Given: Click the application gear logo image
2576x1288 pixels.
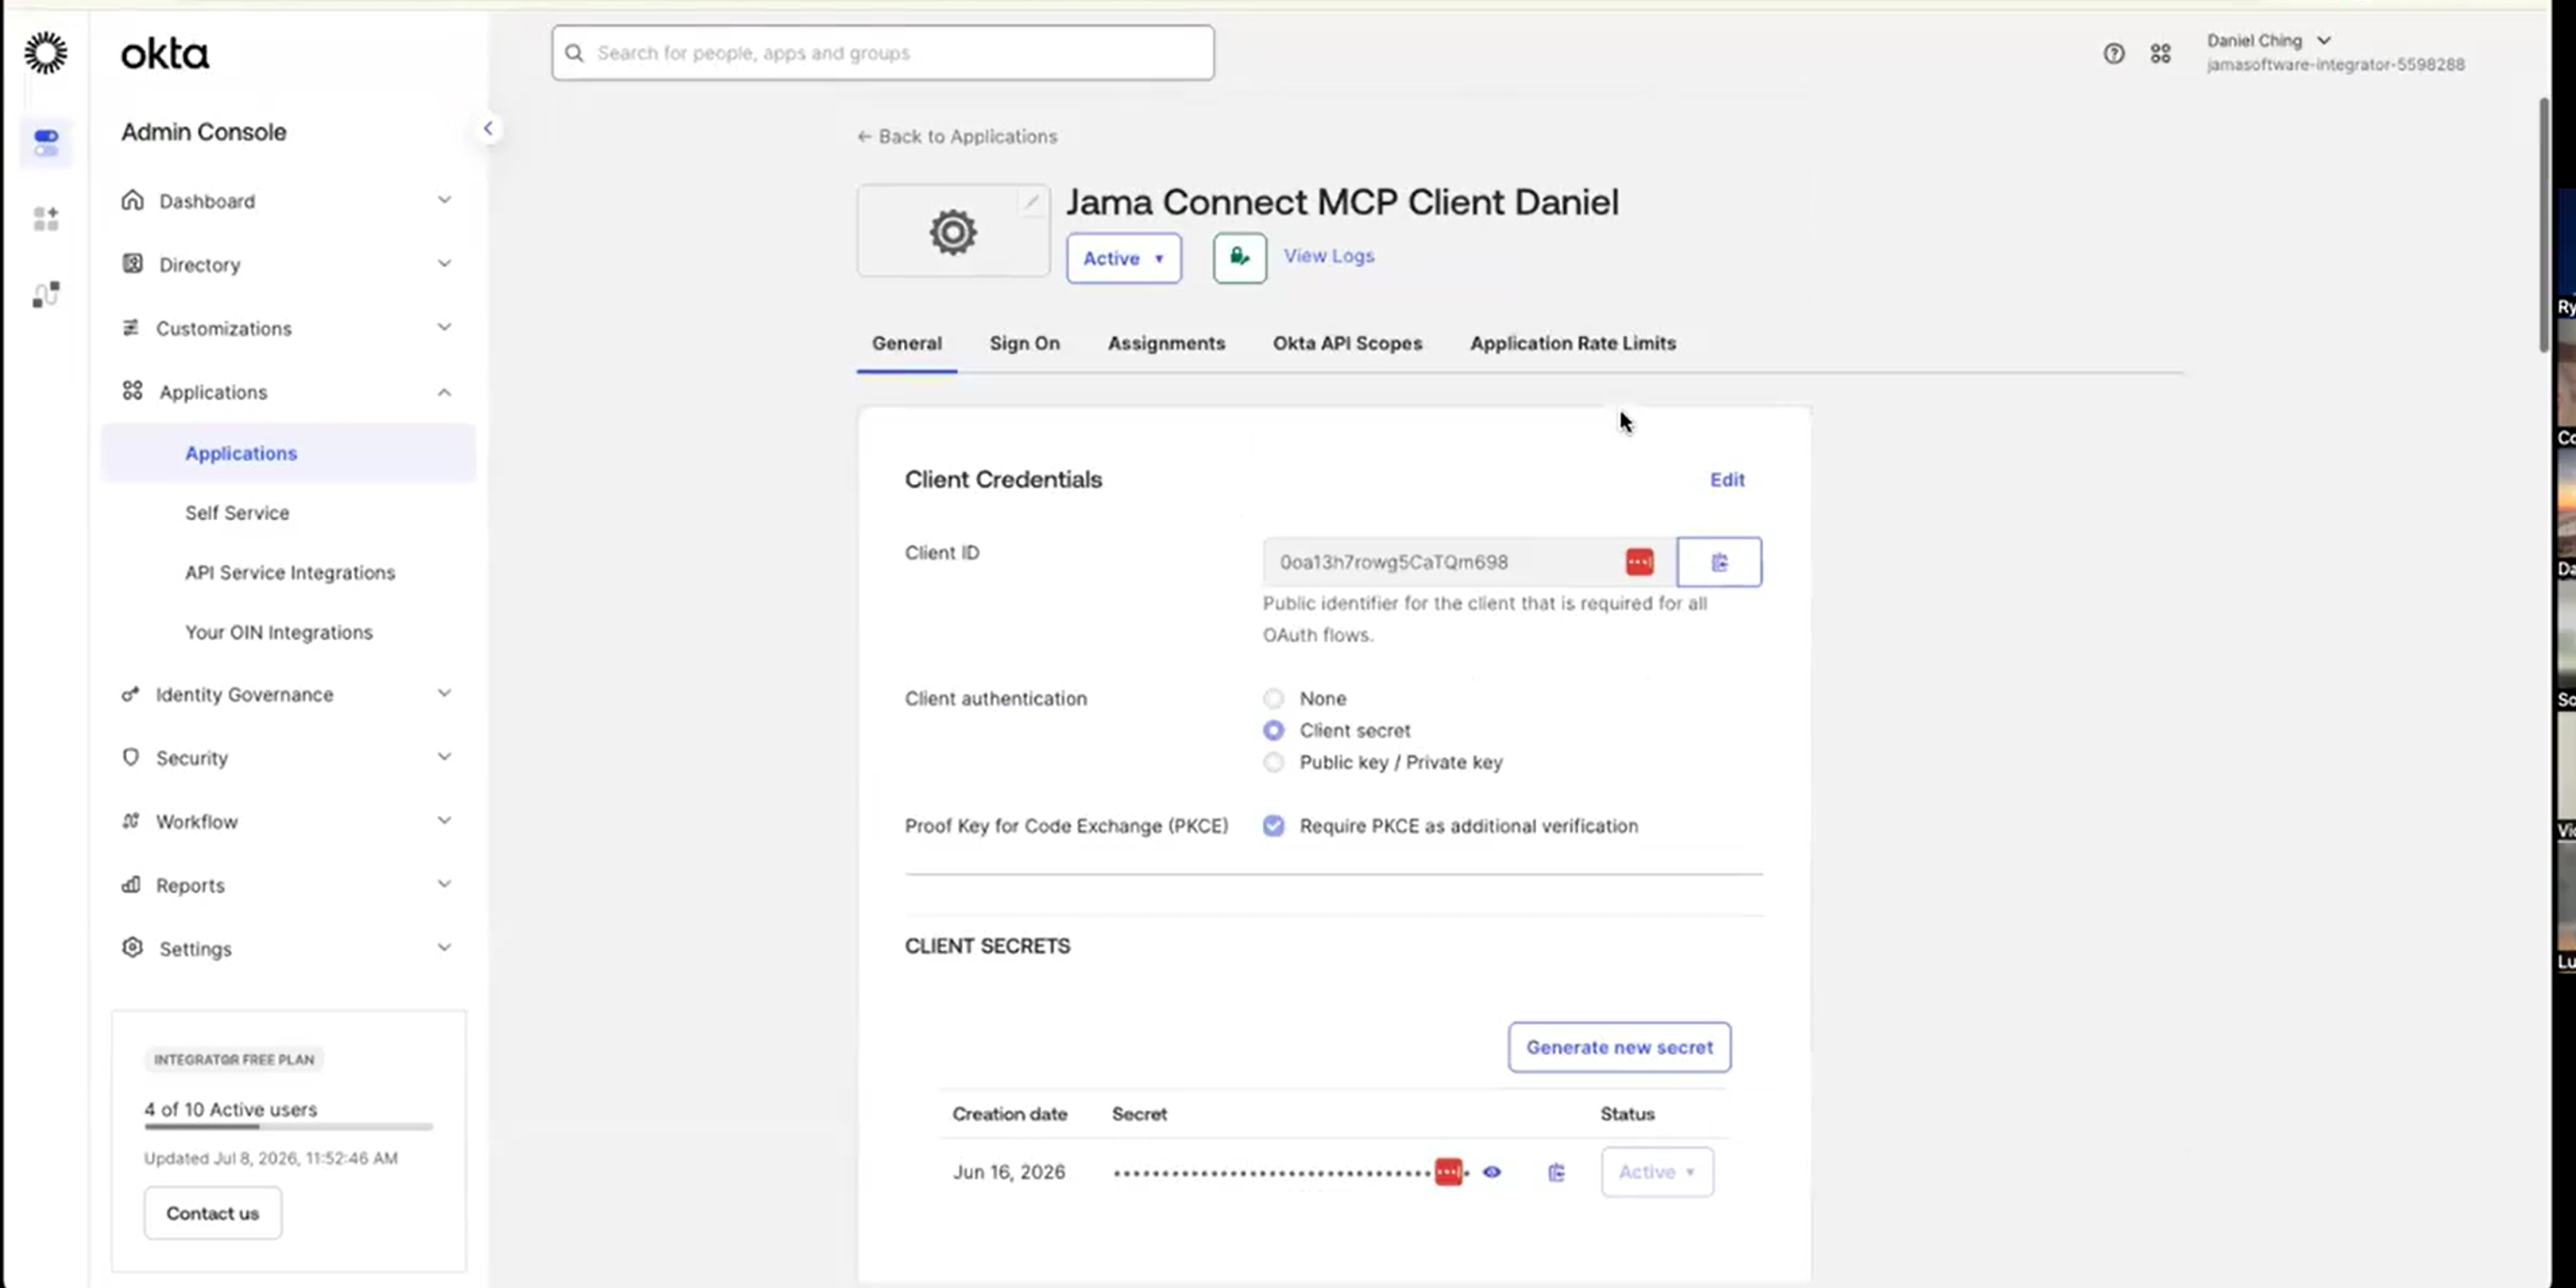Looking at the screenshot, I should click(x=953, y=232).
